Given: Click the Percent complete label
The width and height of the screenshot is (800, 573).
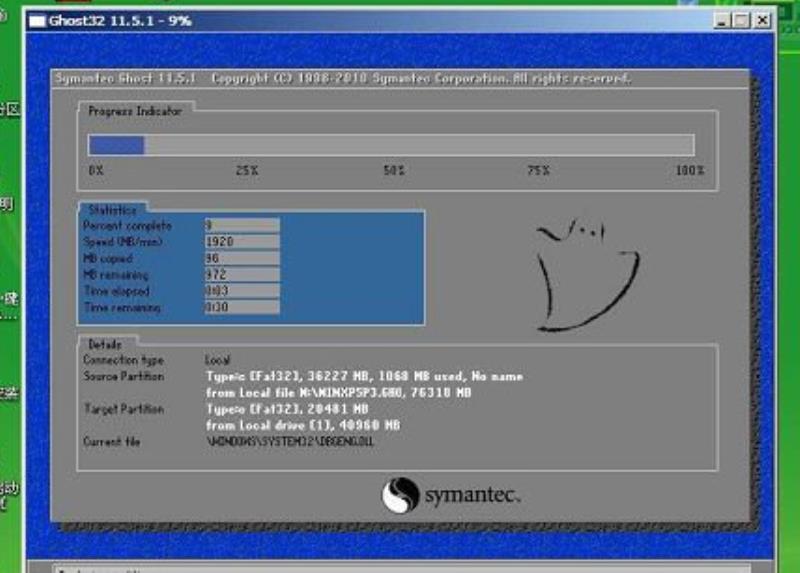Looking at the screenshot, I should click(x=127, y=226).
